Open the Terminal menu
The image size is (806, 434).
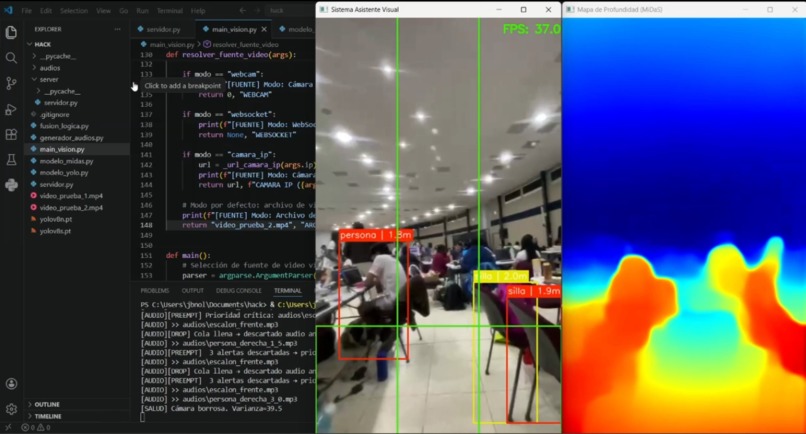point(170,10)
